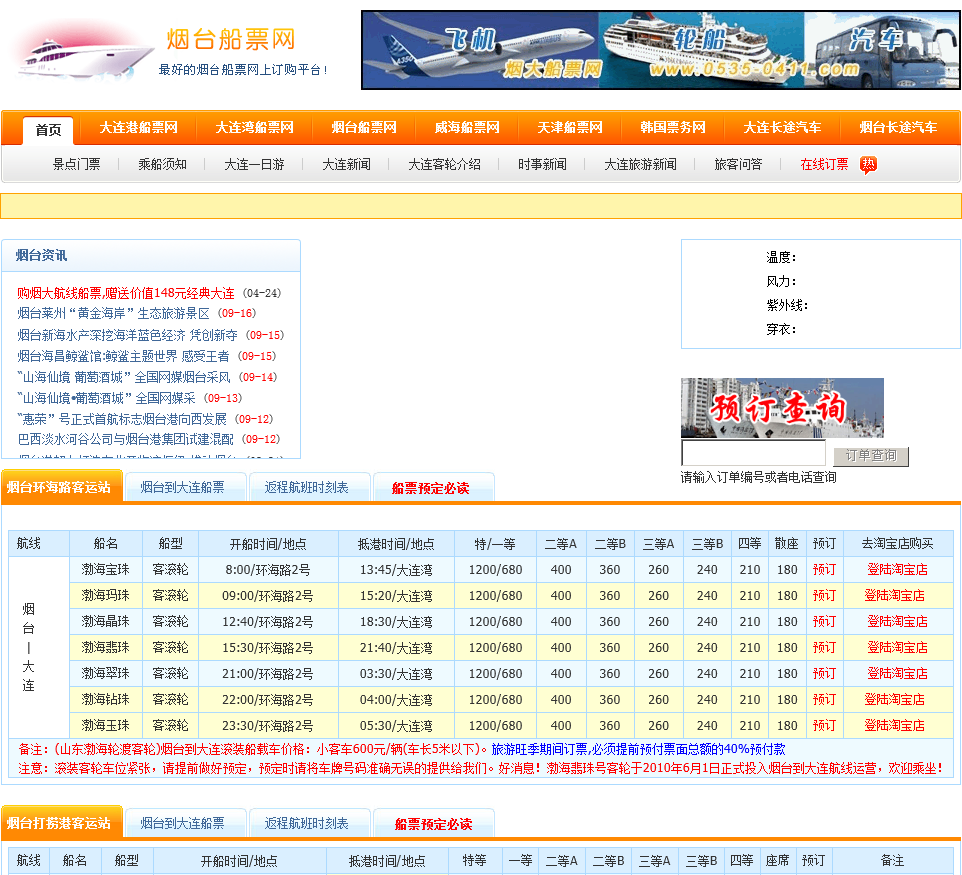Click 预订 for the 渤海宝珠 ship
The height and width of the screenshot is (875, 962).
click(x=824, y=570)
